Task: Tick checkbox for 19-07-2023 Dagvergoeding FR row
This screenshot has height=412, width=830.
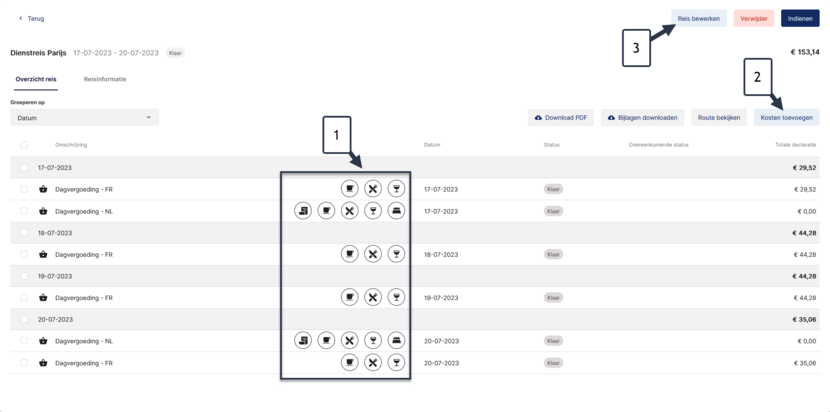Action: [24, 298]
